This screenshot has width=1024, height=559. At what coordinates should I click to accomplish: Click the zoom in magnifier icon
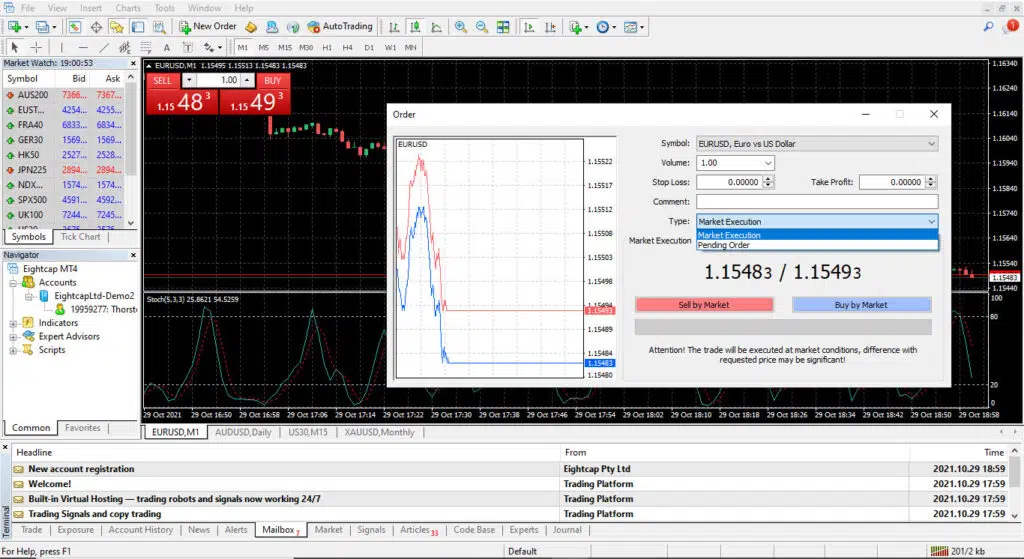click(461, 27)
